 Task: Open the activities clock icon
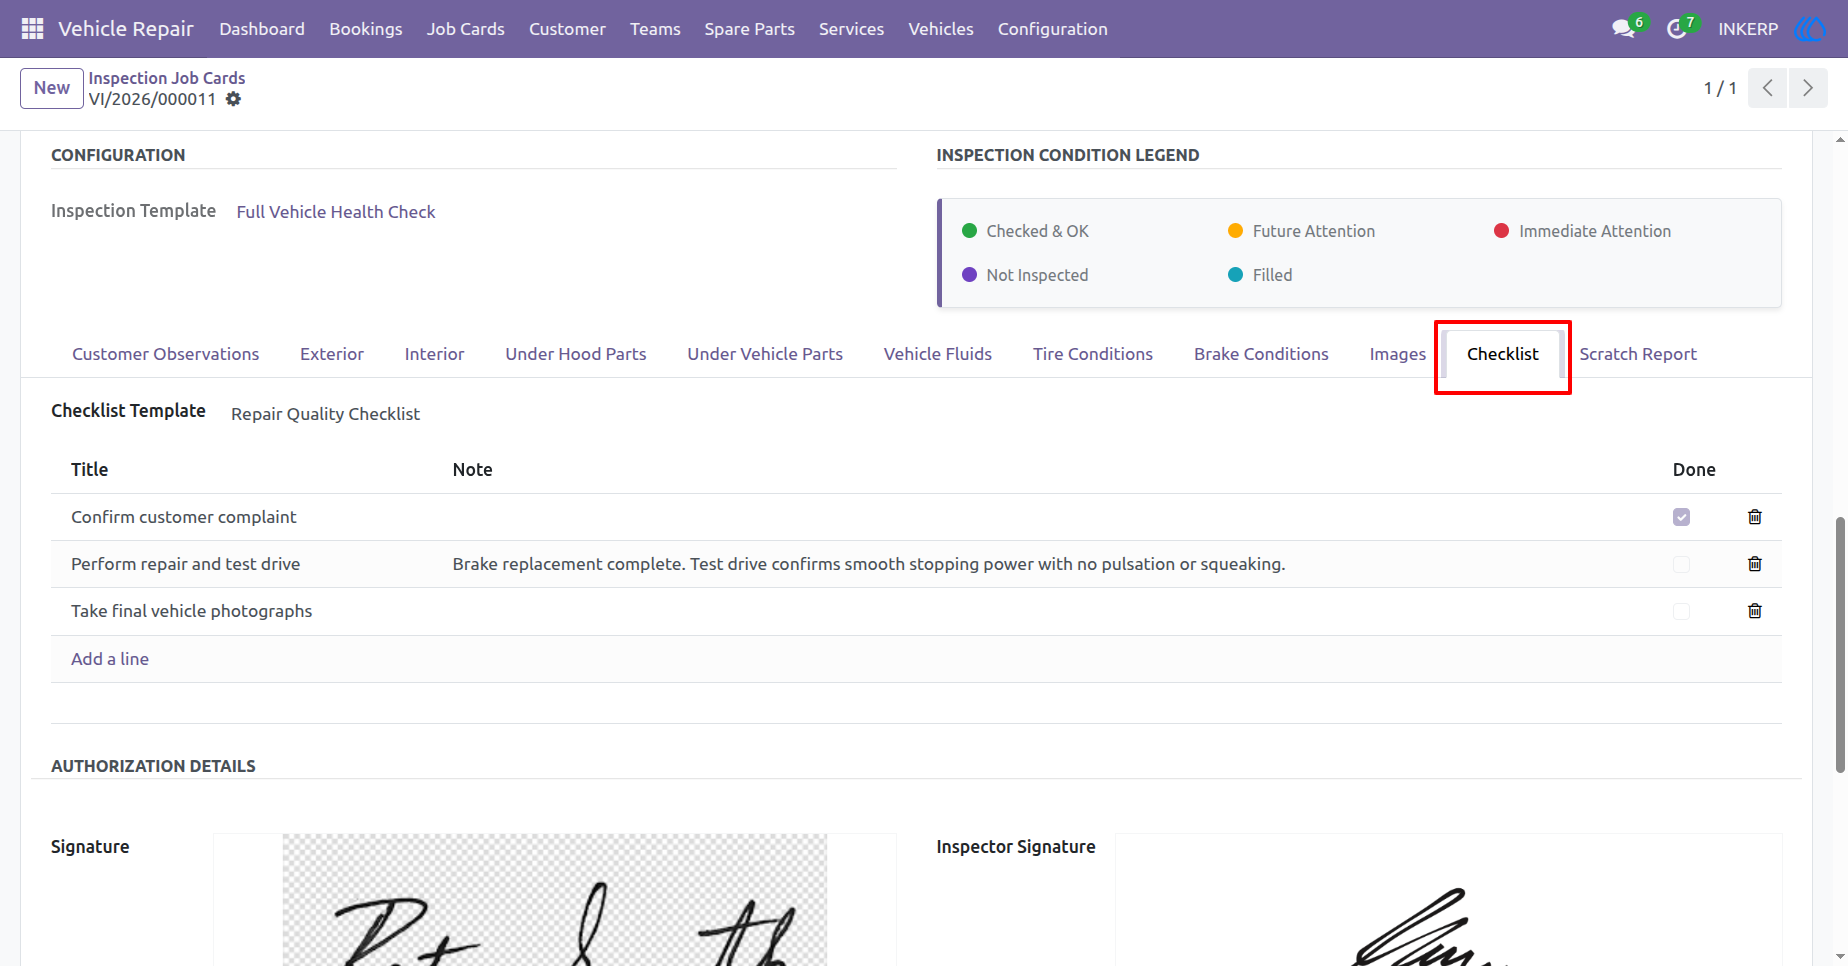pos(1677,29)
